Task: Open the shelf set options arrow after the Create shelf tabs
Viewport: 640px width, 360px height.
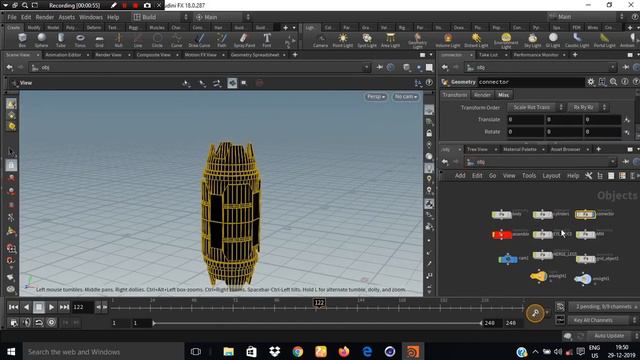Action: 294,28
